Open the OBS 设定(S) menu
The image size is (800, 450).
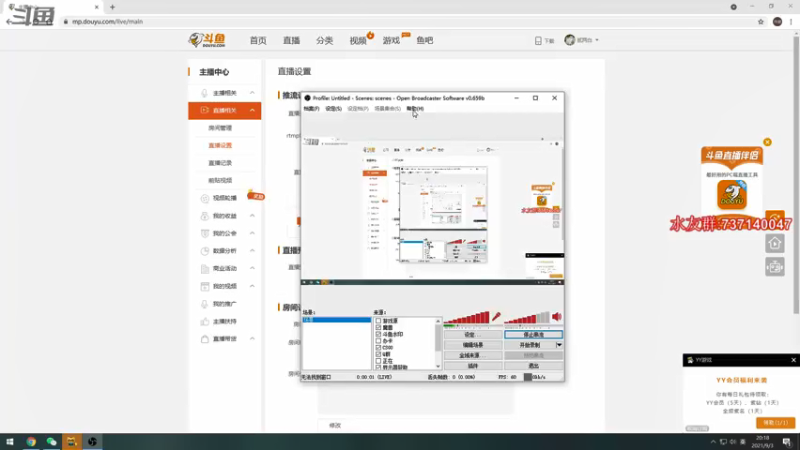pos(333,109)
